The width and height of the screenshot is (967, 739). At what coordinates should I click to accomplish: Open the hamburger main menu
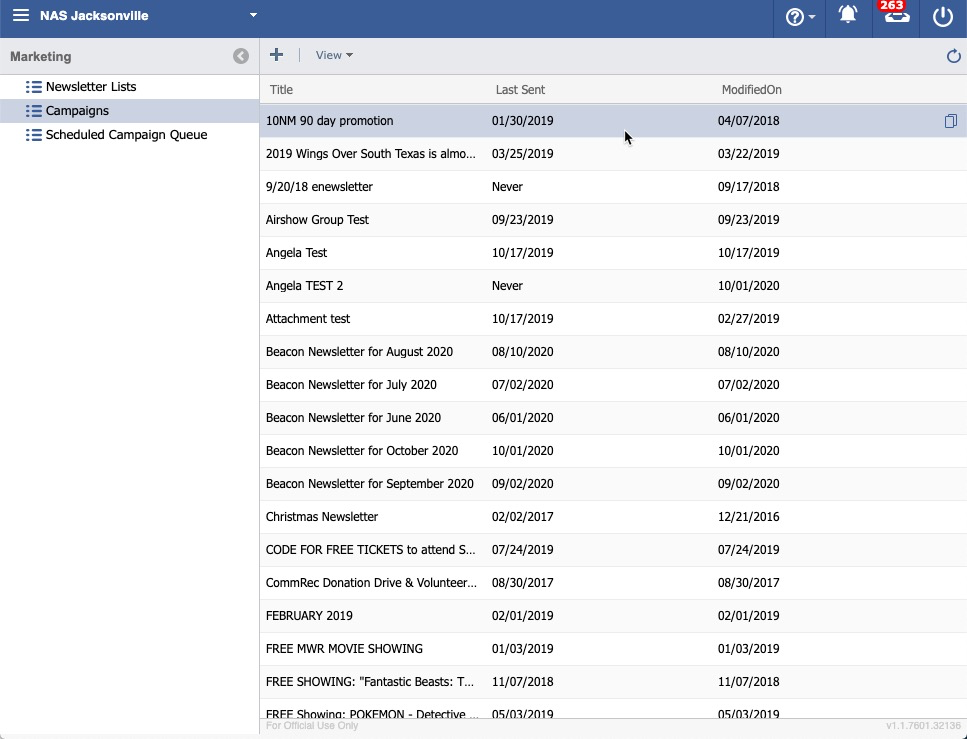[21, 16]
